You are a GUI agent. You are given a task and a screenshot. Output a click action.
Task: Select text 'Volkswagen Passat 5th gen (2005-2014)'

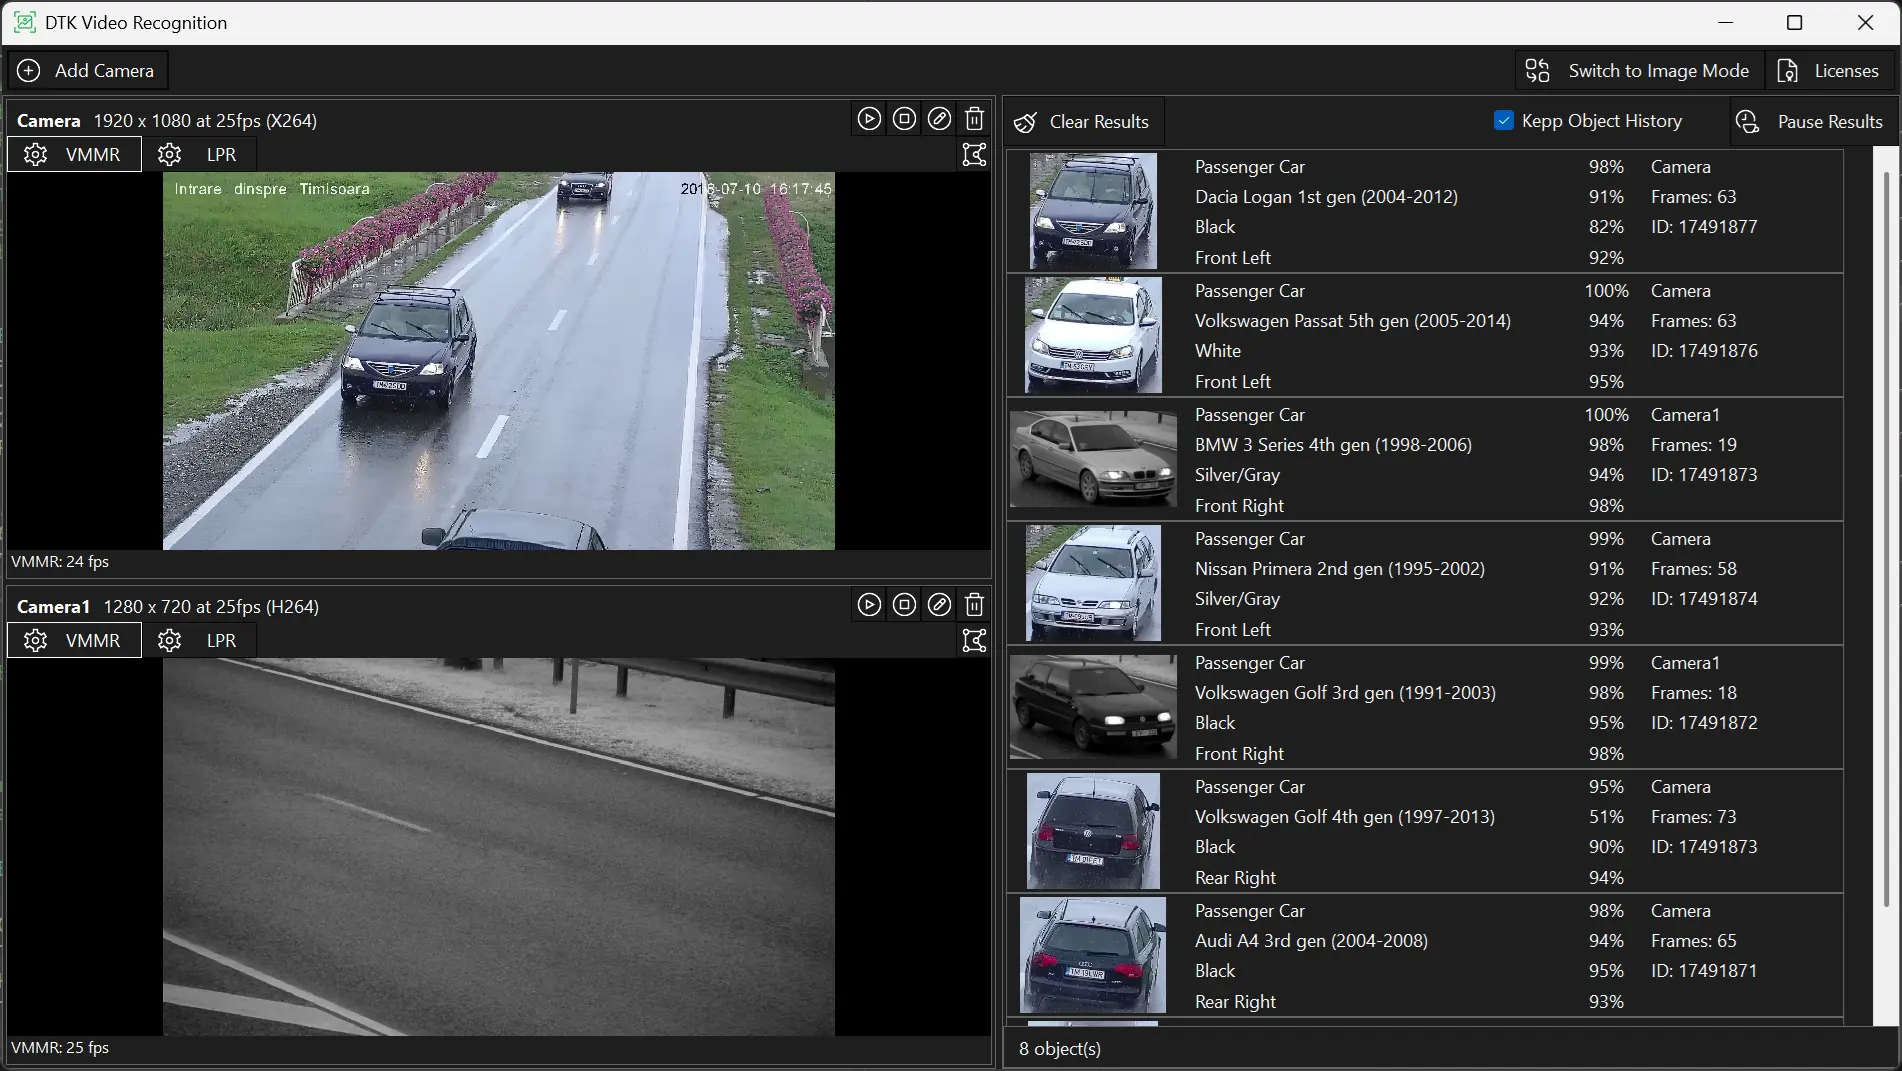click(1353, 321)
